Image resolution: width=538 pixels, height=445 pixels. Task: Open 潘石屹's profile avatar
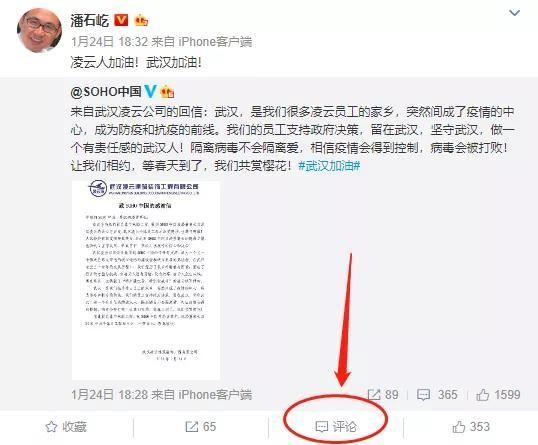tap(39, 30)
